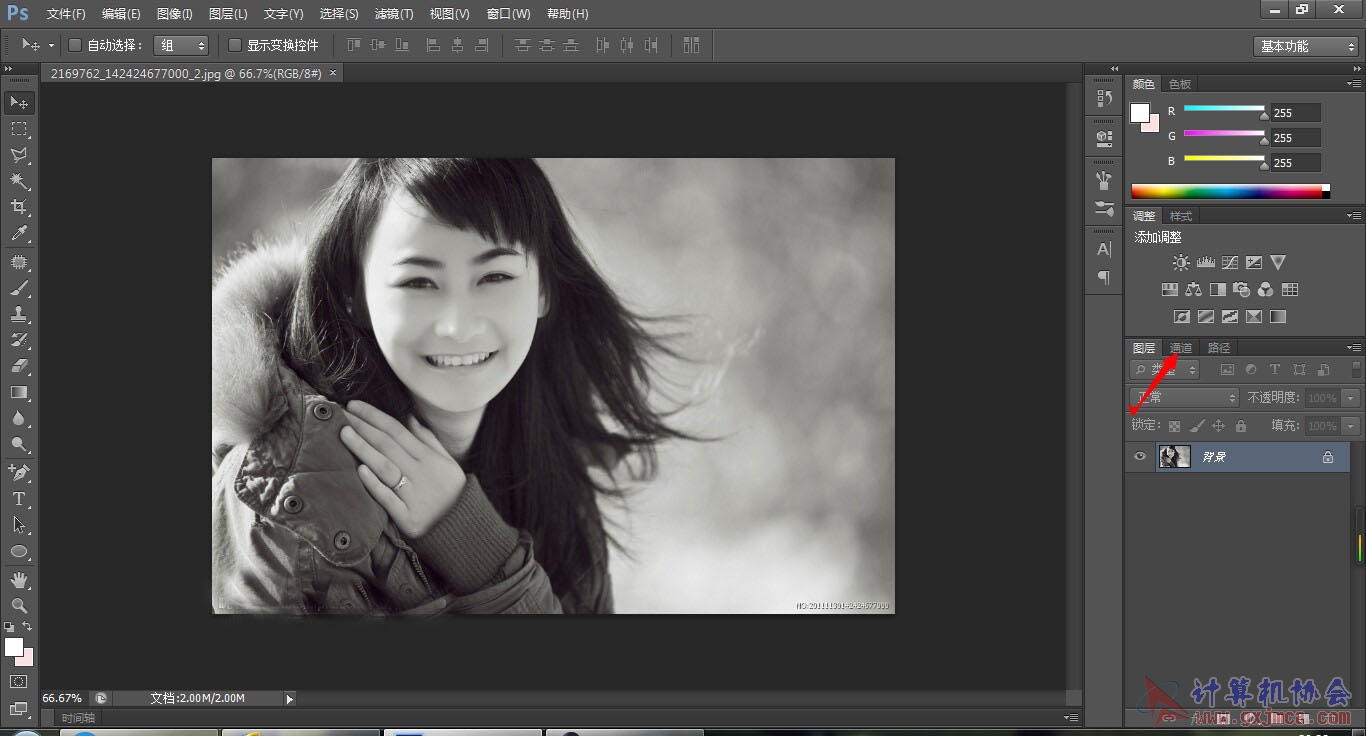The width and height of the screenshot is (1366, 736).
Task: Click the RGB color spectrum ramp
Action: pos(1230,192)
